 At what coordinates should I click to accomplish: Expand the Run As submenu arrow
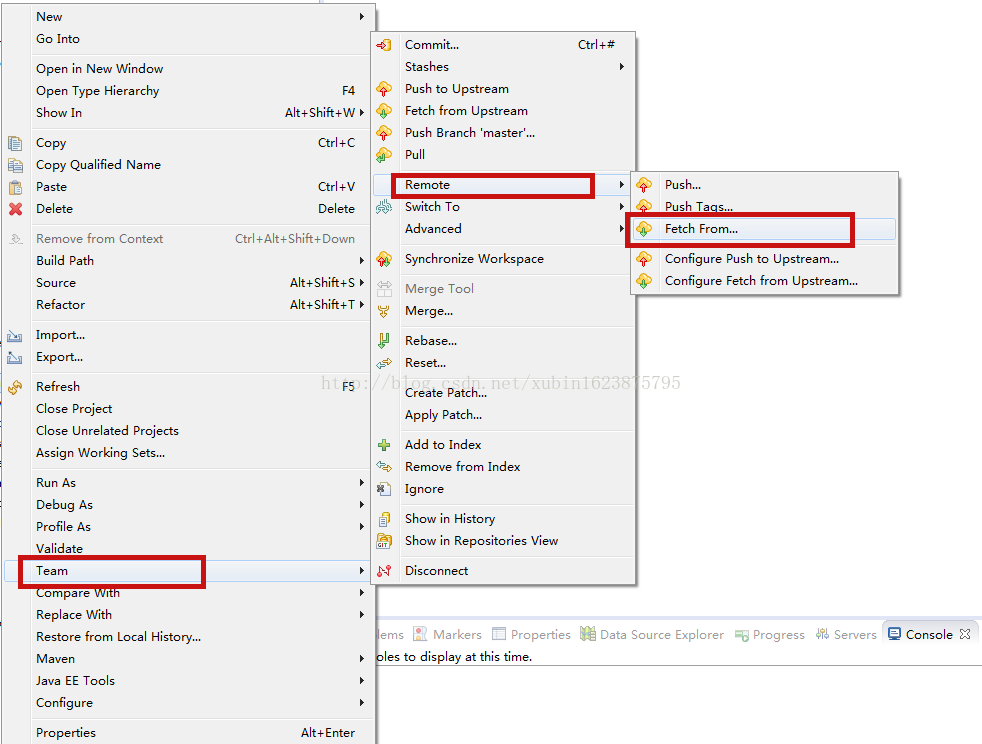pyautogui.click(x=361, y=483)
